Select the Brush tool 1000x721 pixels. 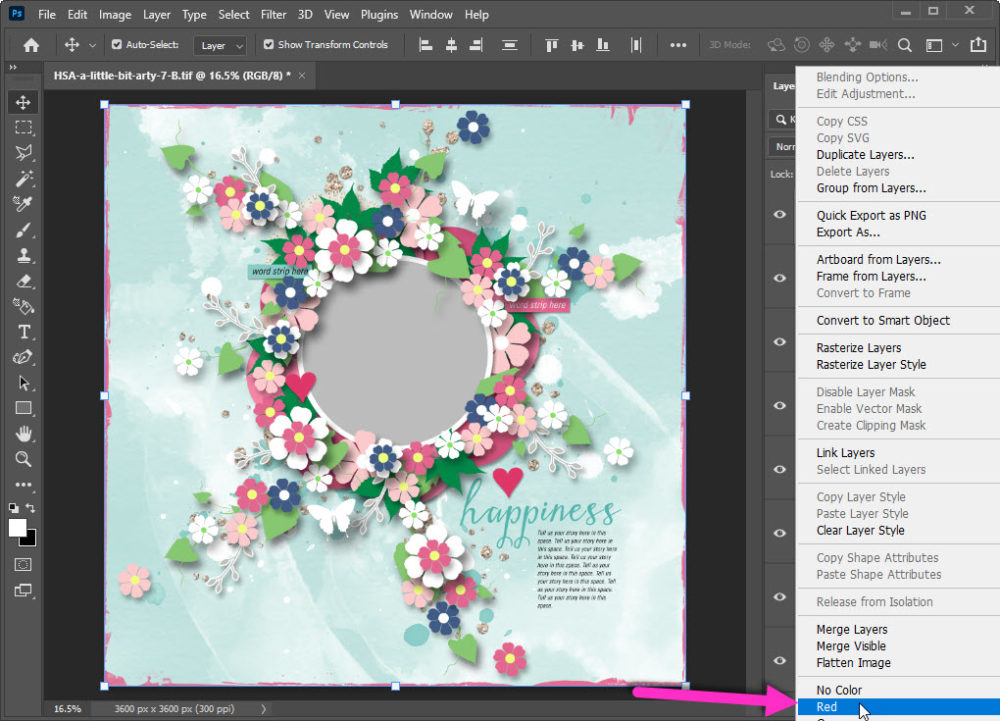coord(24,229)
